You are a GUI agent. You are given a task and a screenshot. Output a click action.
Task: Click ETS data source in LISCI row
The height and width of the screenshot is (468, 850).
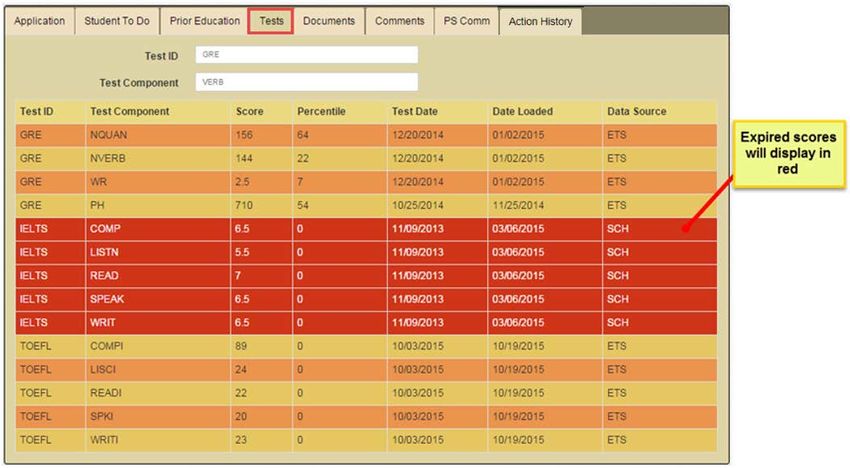click(x=659, y=370)
